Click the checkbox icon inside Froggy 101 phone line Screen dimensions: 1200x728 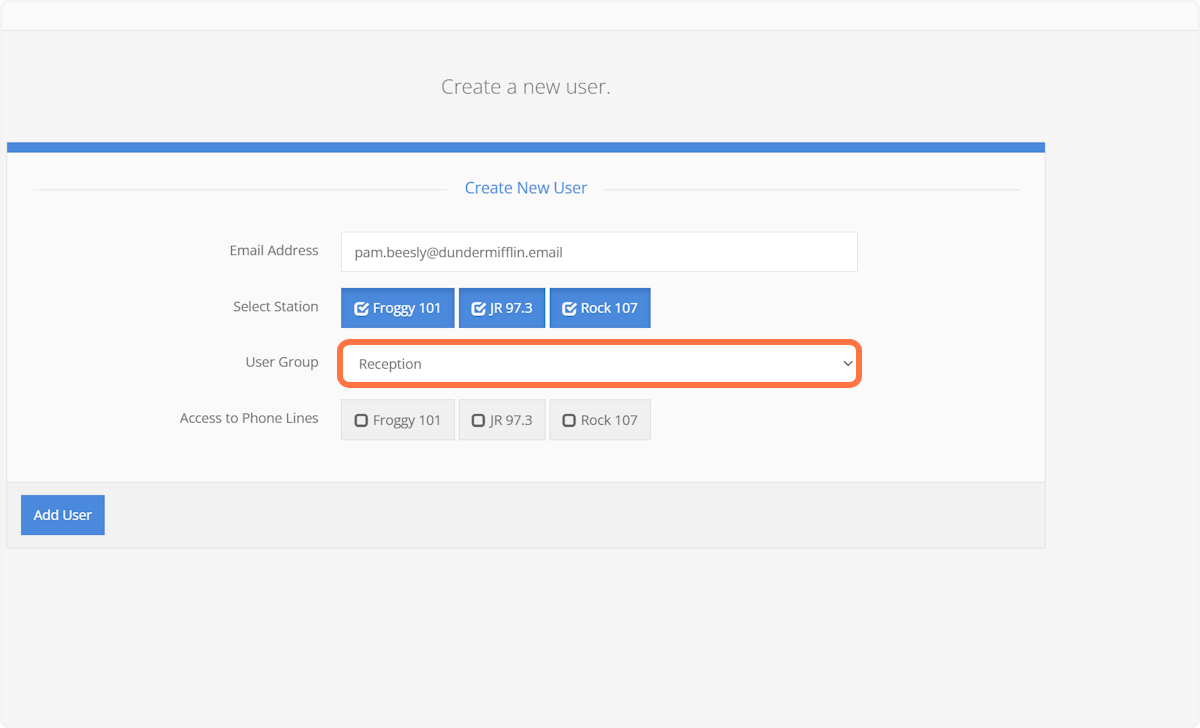tap(362, 419)
